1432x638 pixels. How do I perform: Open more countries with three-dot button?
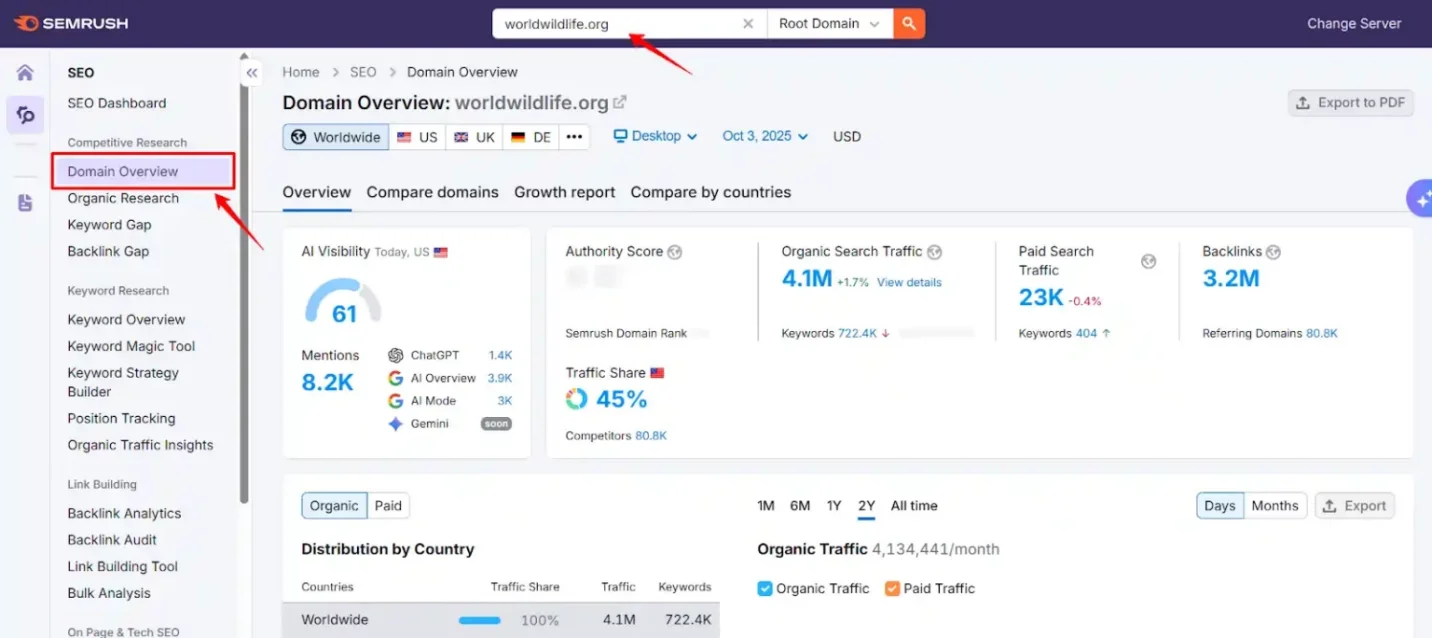click(573, 137)
